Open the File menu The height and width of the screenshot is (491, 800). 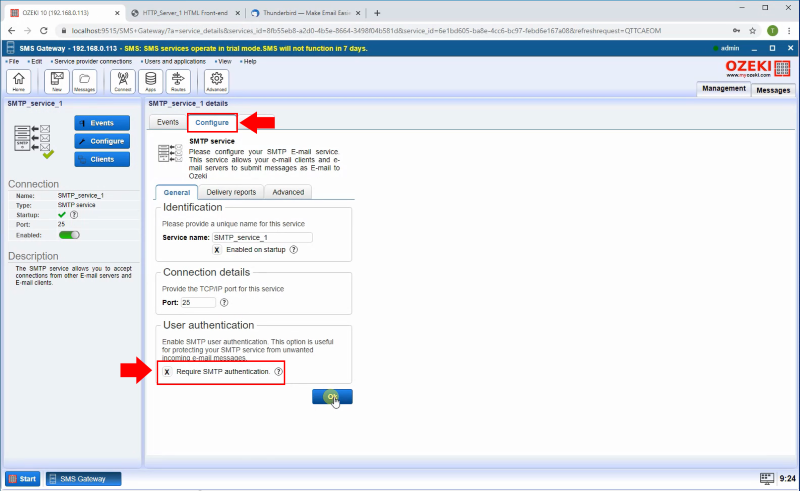tap(13, 61)
